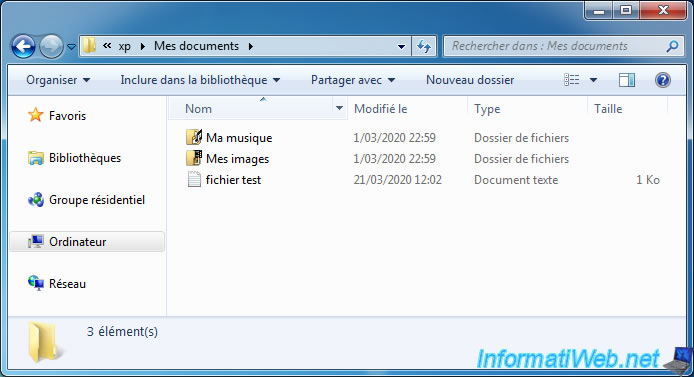Expand the hidden path chevron before xp
The height and width of the screenshot is (377, 694).
click(x=107, y=46)
